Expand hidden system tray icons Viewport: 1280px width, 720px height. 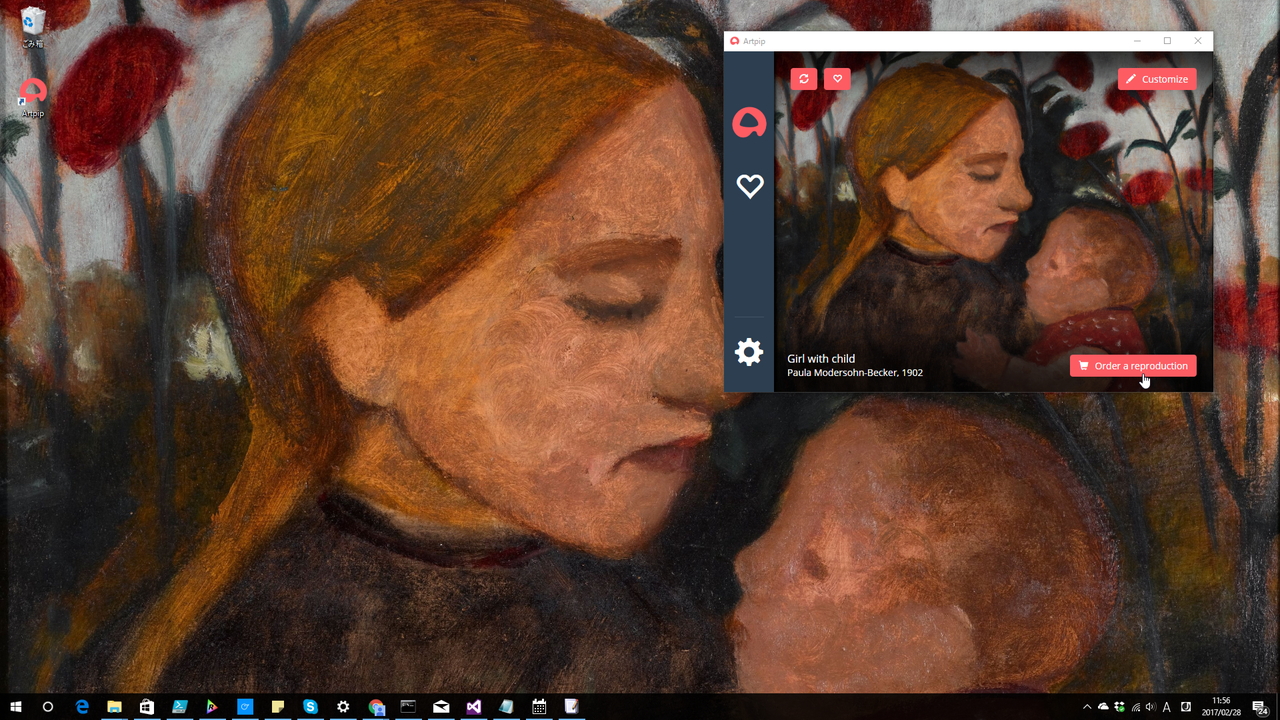[x=1087, y=707]
